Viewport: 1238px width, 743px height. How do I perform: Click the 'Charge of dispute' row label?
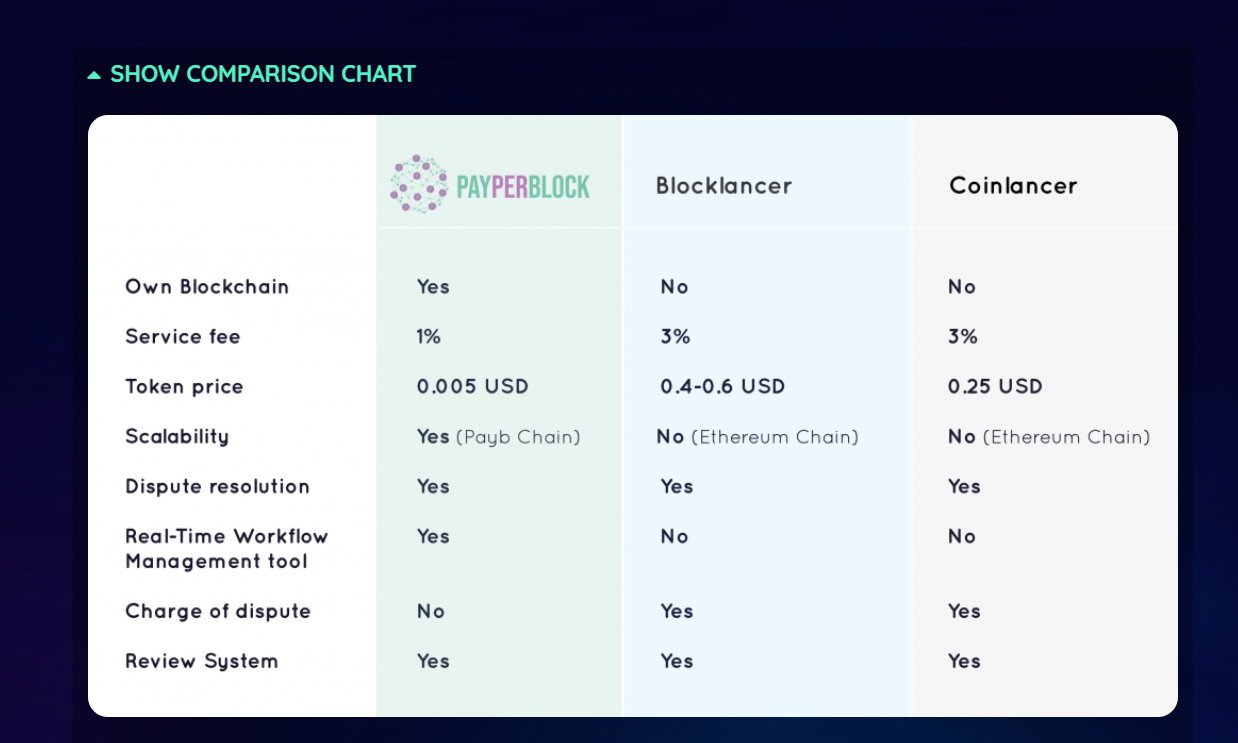click(218, 611)
